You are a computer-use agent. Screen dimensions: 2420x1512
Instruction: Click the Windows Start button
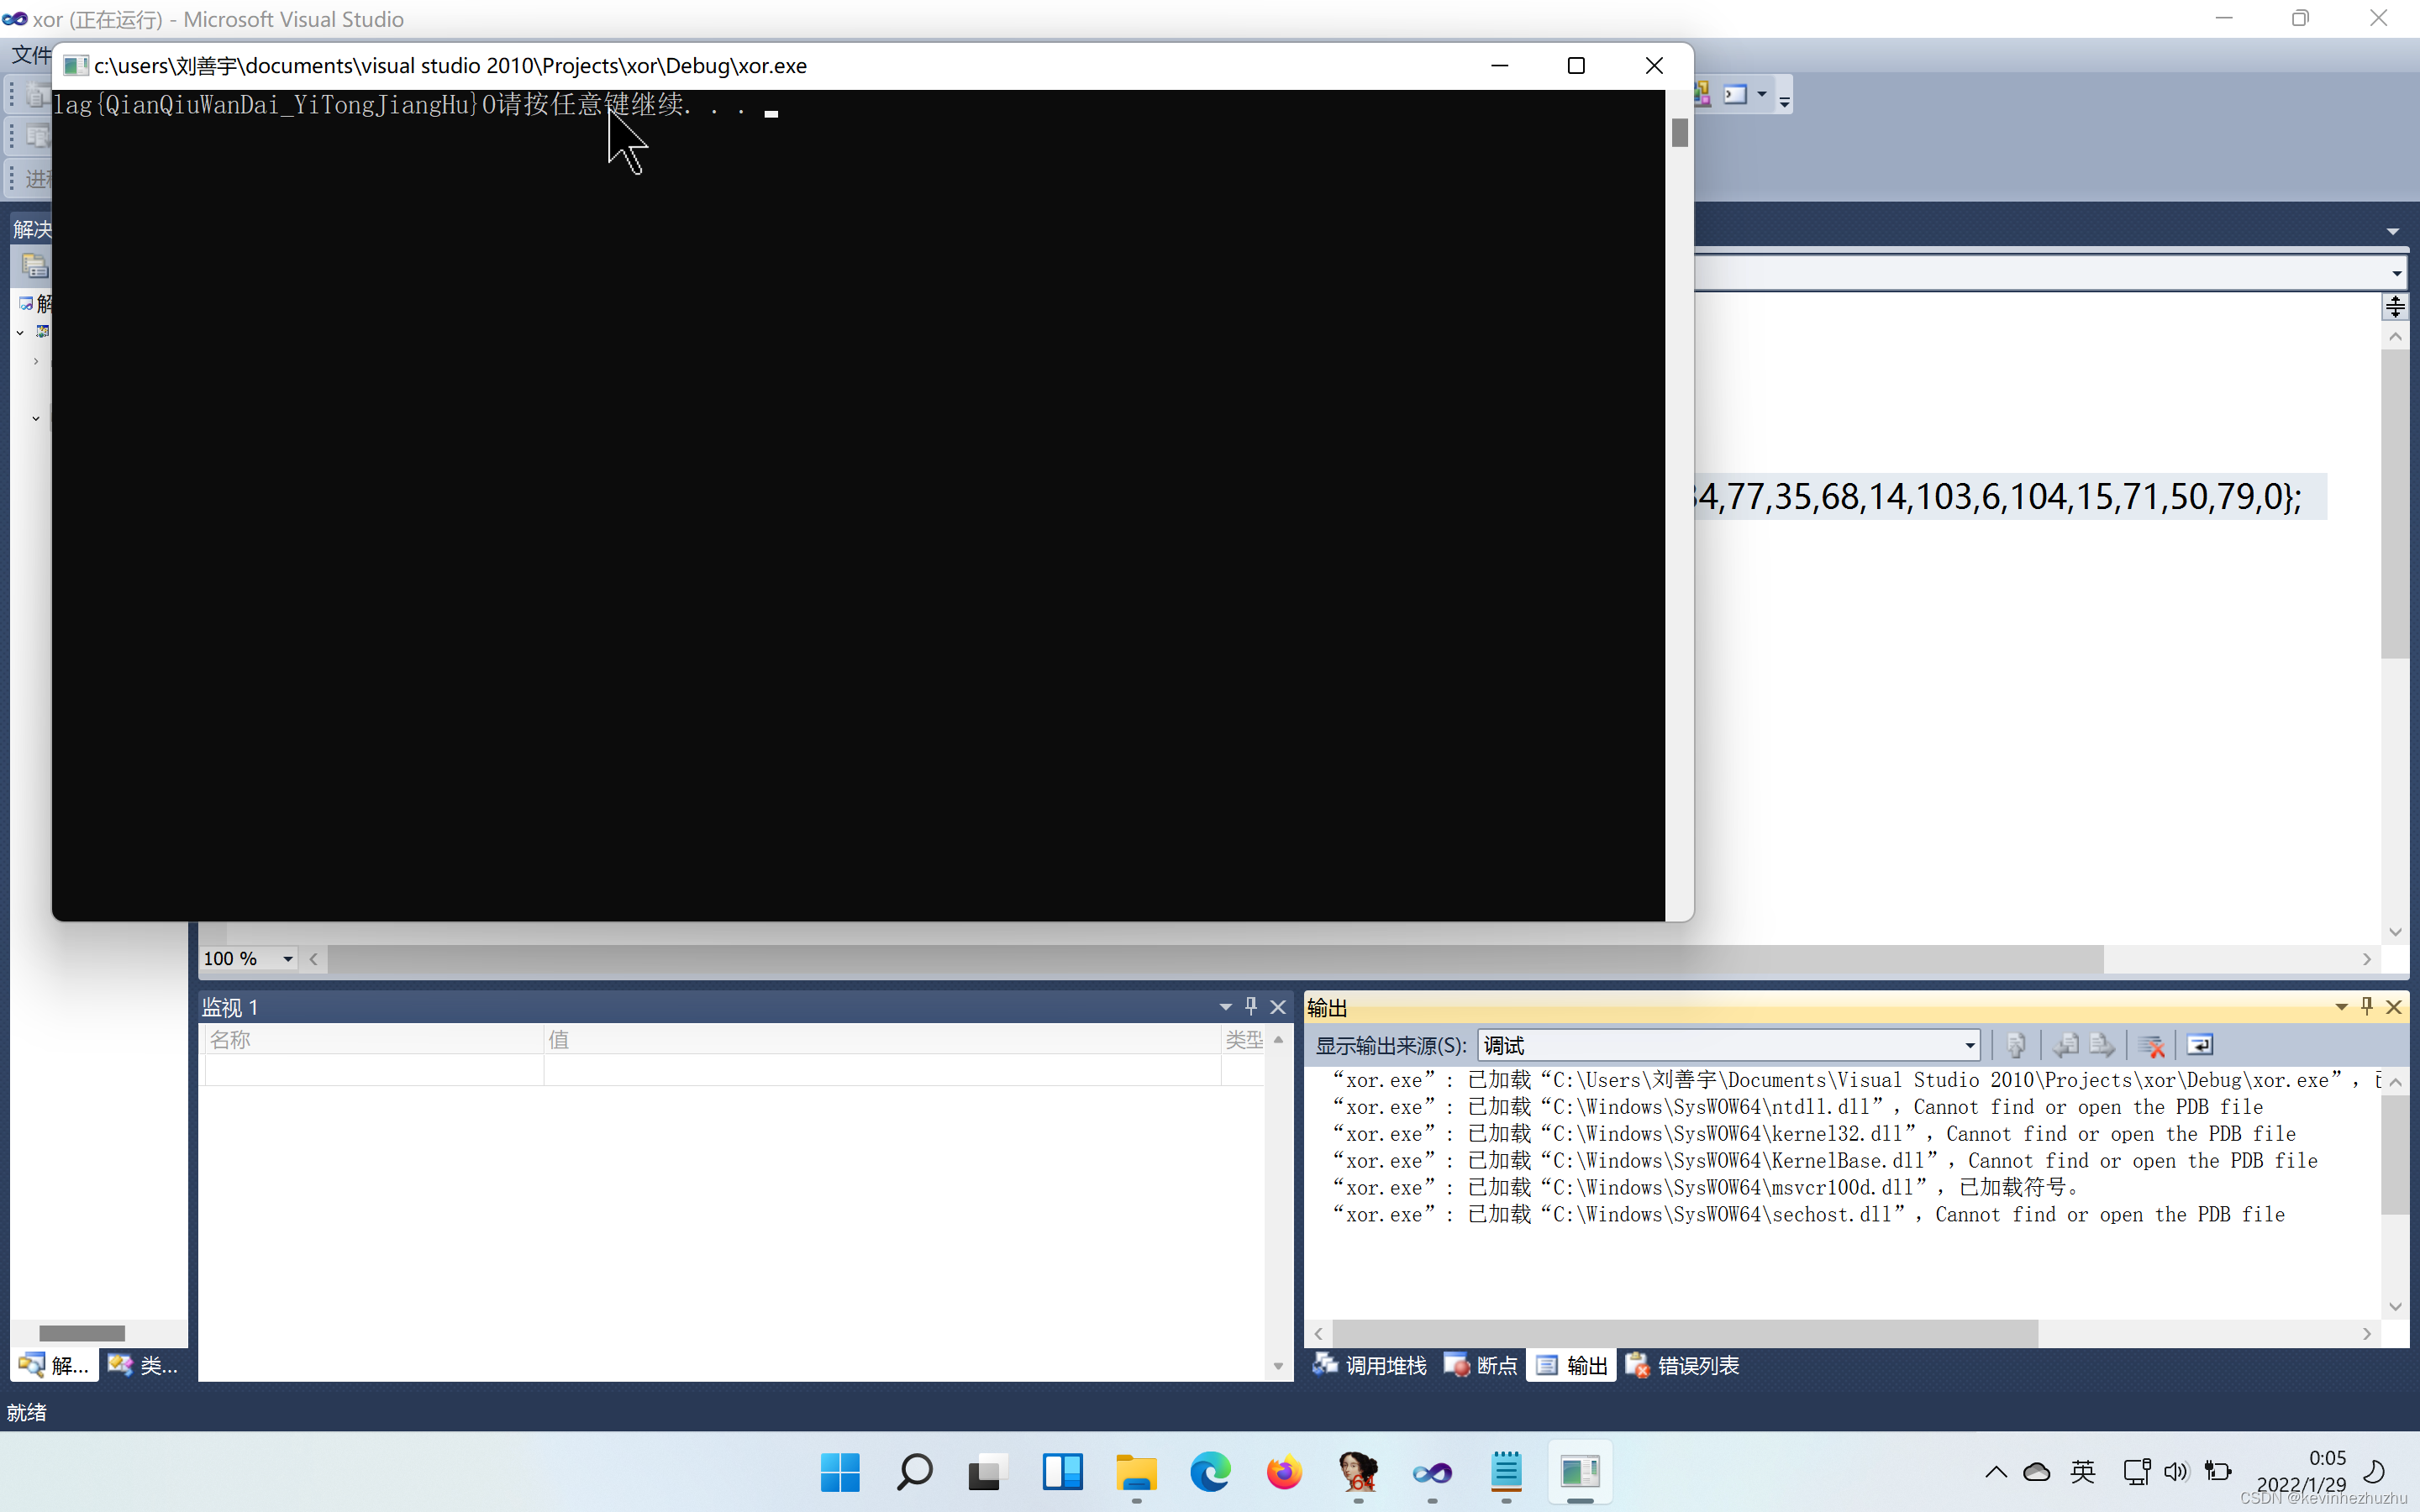tap(840, 1472)
